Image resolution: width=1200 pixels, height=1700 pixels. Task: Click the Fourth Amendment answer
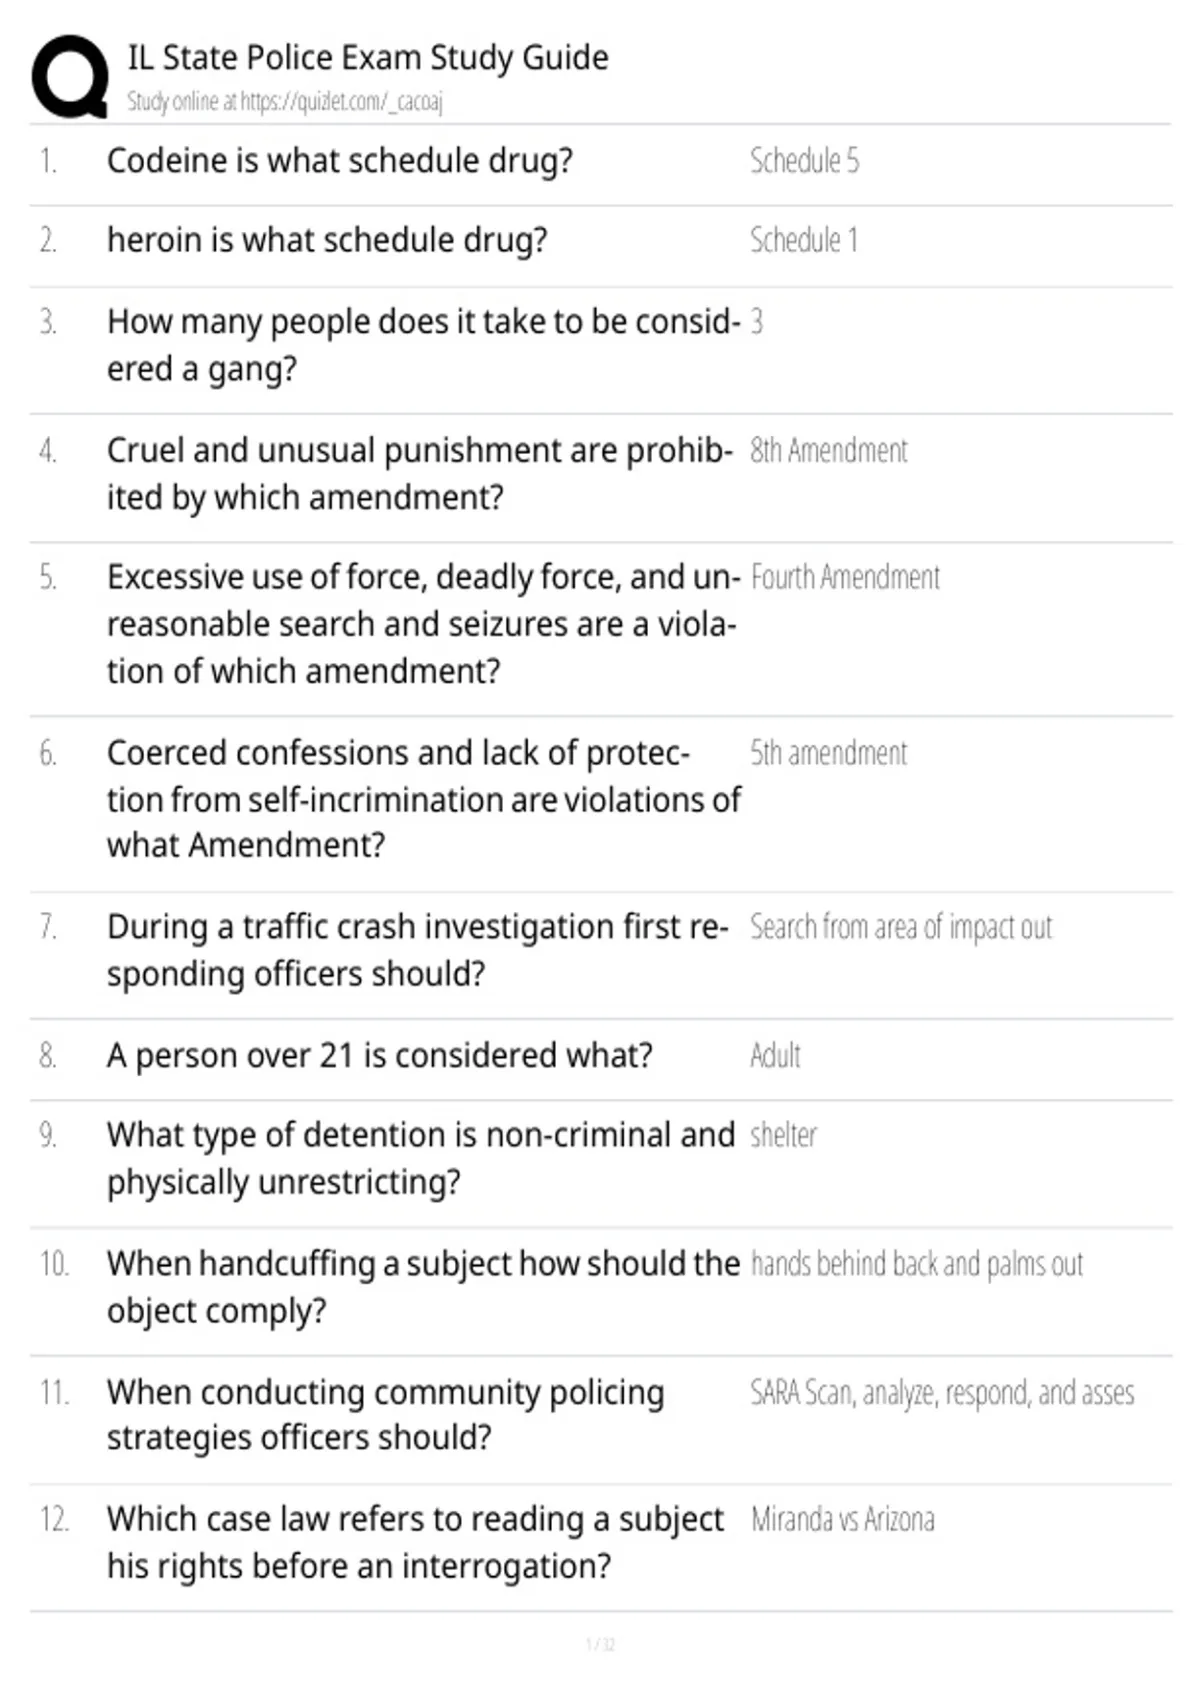pyautogui.click(x=845, y=577)
